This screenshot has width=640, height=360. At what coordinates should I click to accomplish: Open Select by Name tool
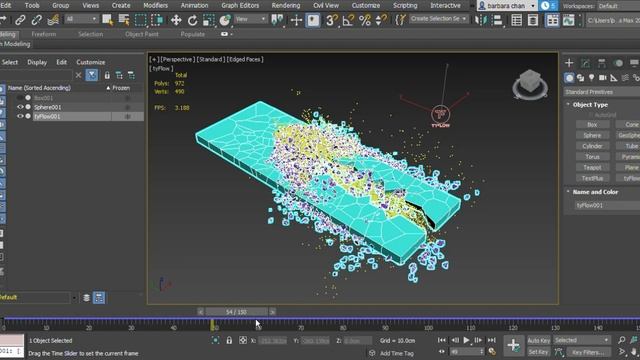(x=124, y=20)
